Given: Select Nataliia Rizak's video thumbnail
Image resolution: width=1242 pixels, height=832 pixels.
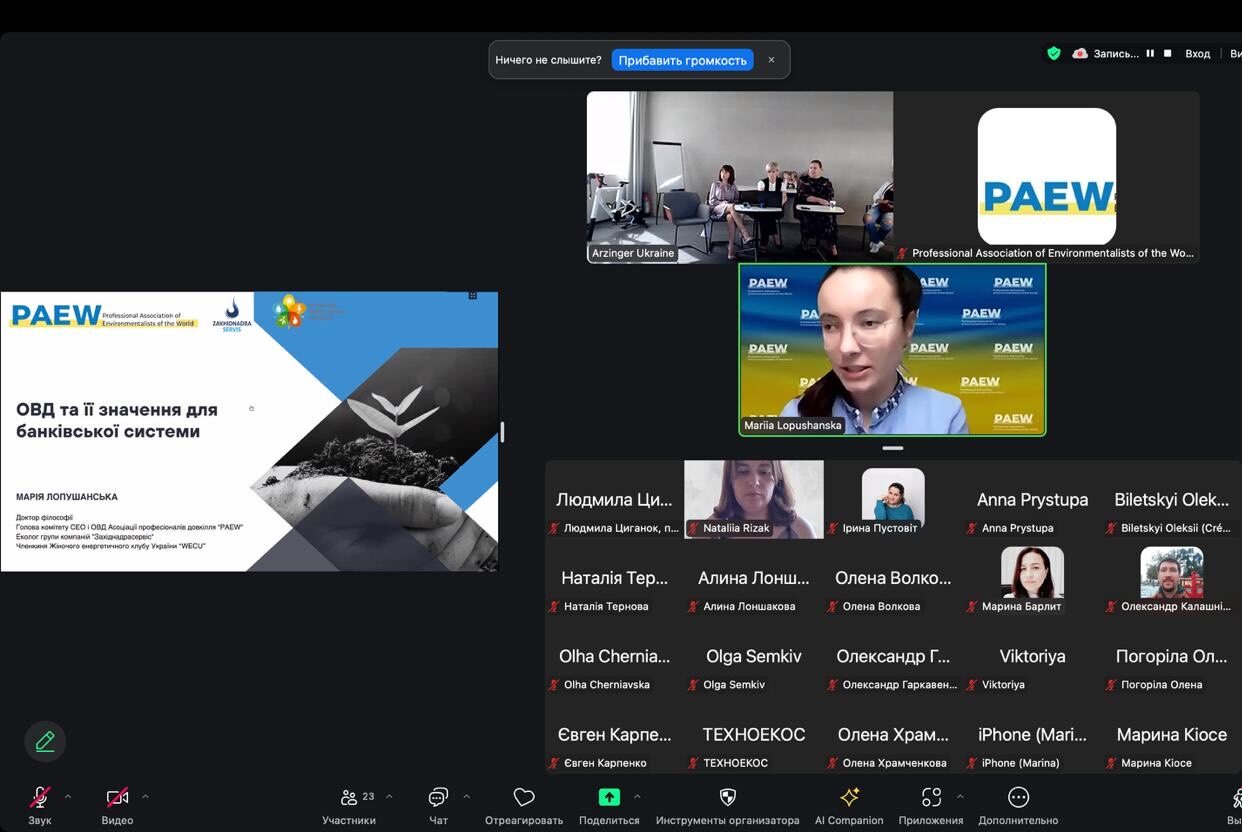Looking at the screenshot, I should click(753, 499).
